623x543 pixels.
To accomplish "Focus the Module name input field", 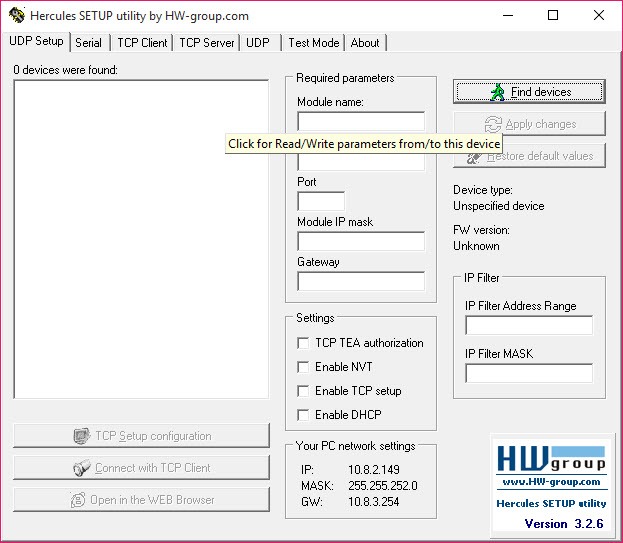I will [x=361, y=121].
